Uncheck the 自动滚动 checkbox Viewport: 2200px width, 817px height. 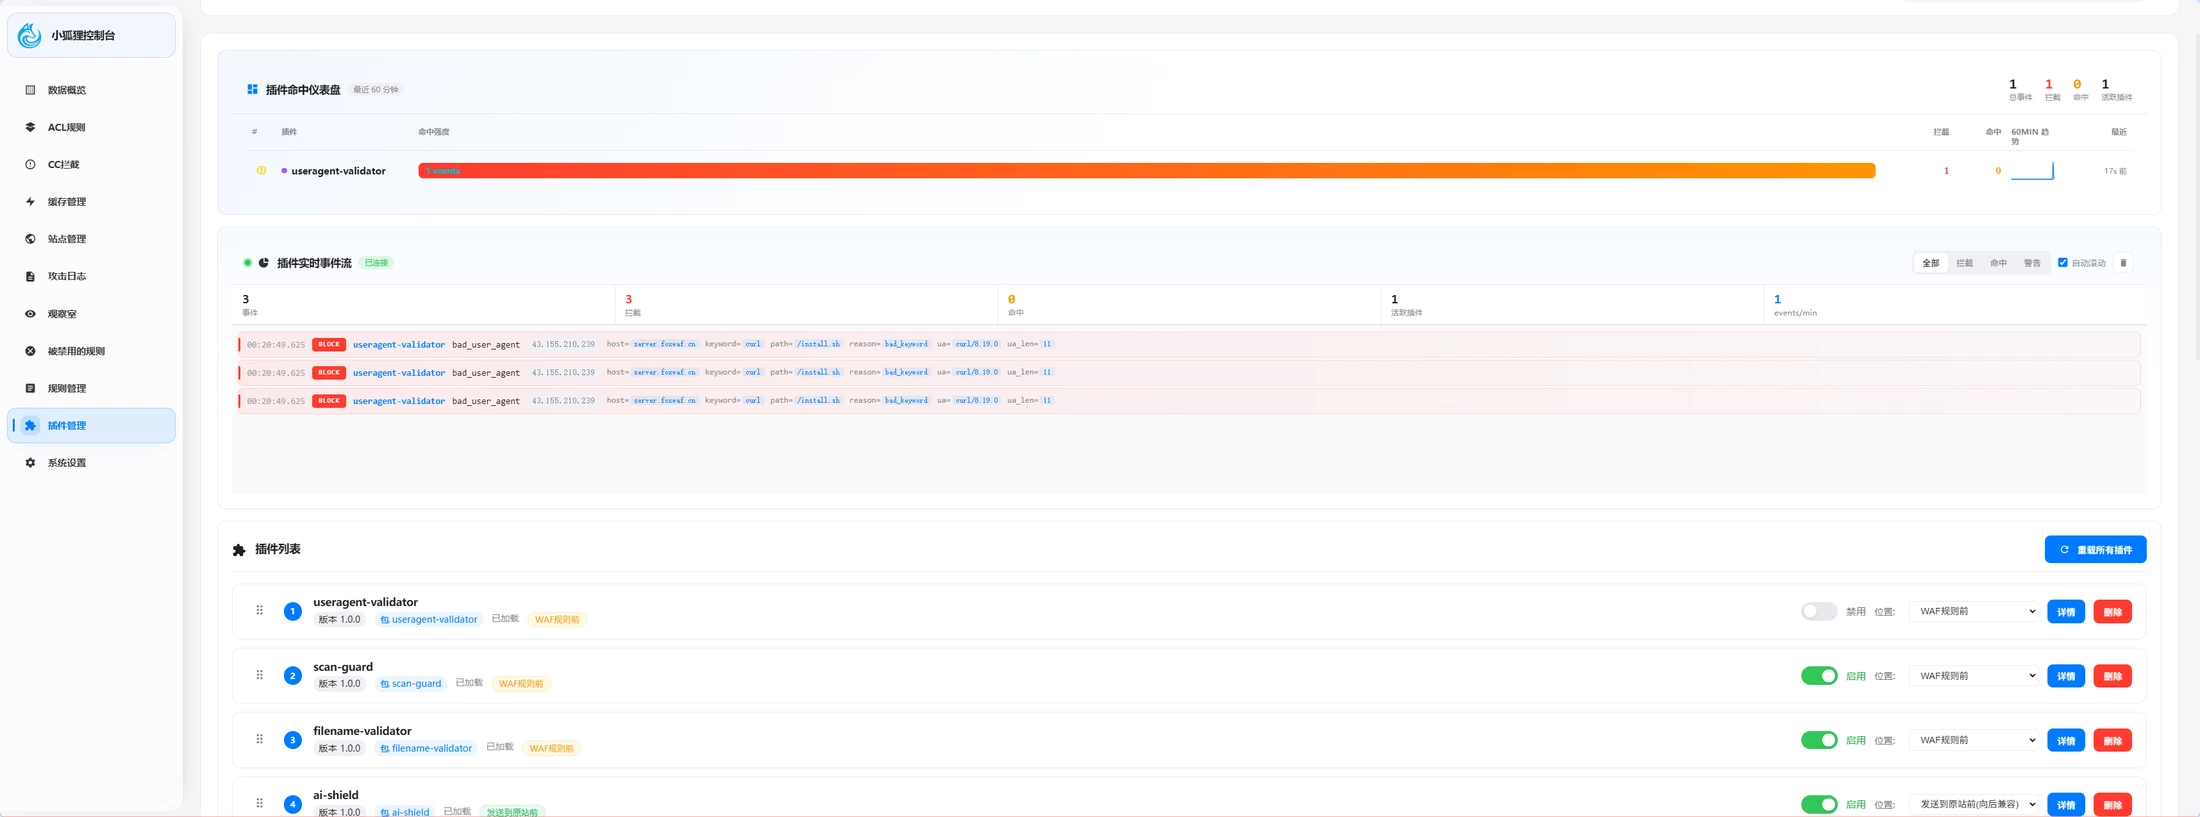2063,263
